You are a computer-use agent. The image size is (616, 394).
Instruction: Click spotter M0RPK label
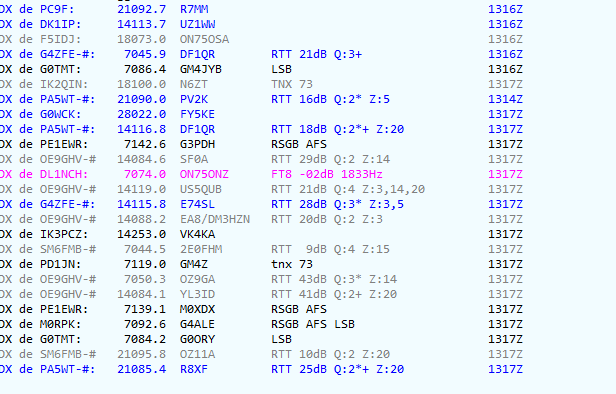point(60,324)
